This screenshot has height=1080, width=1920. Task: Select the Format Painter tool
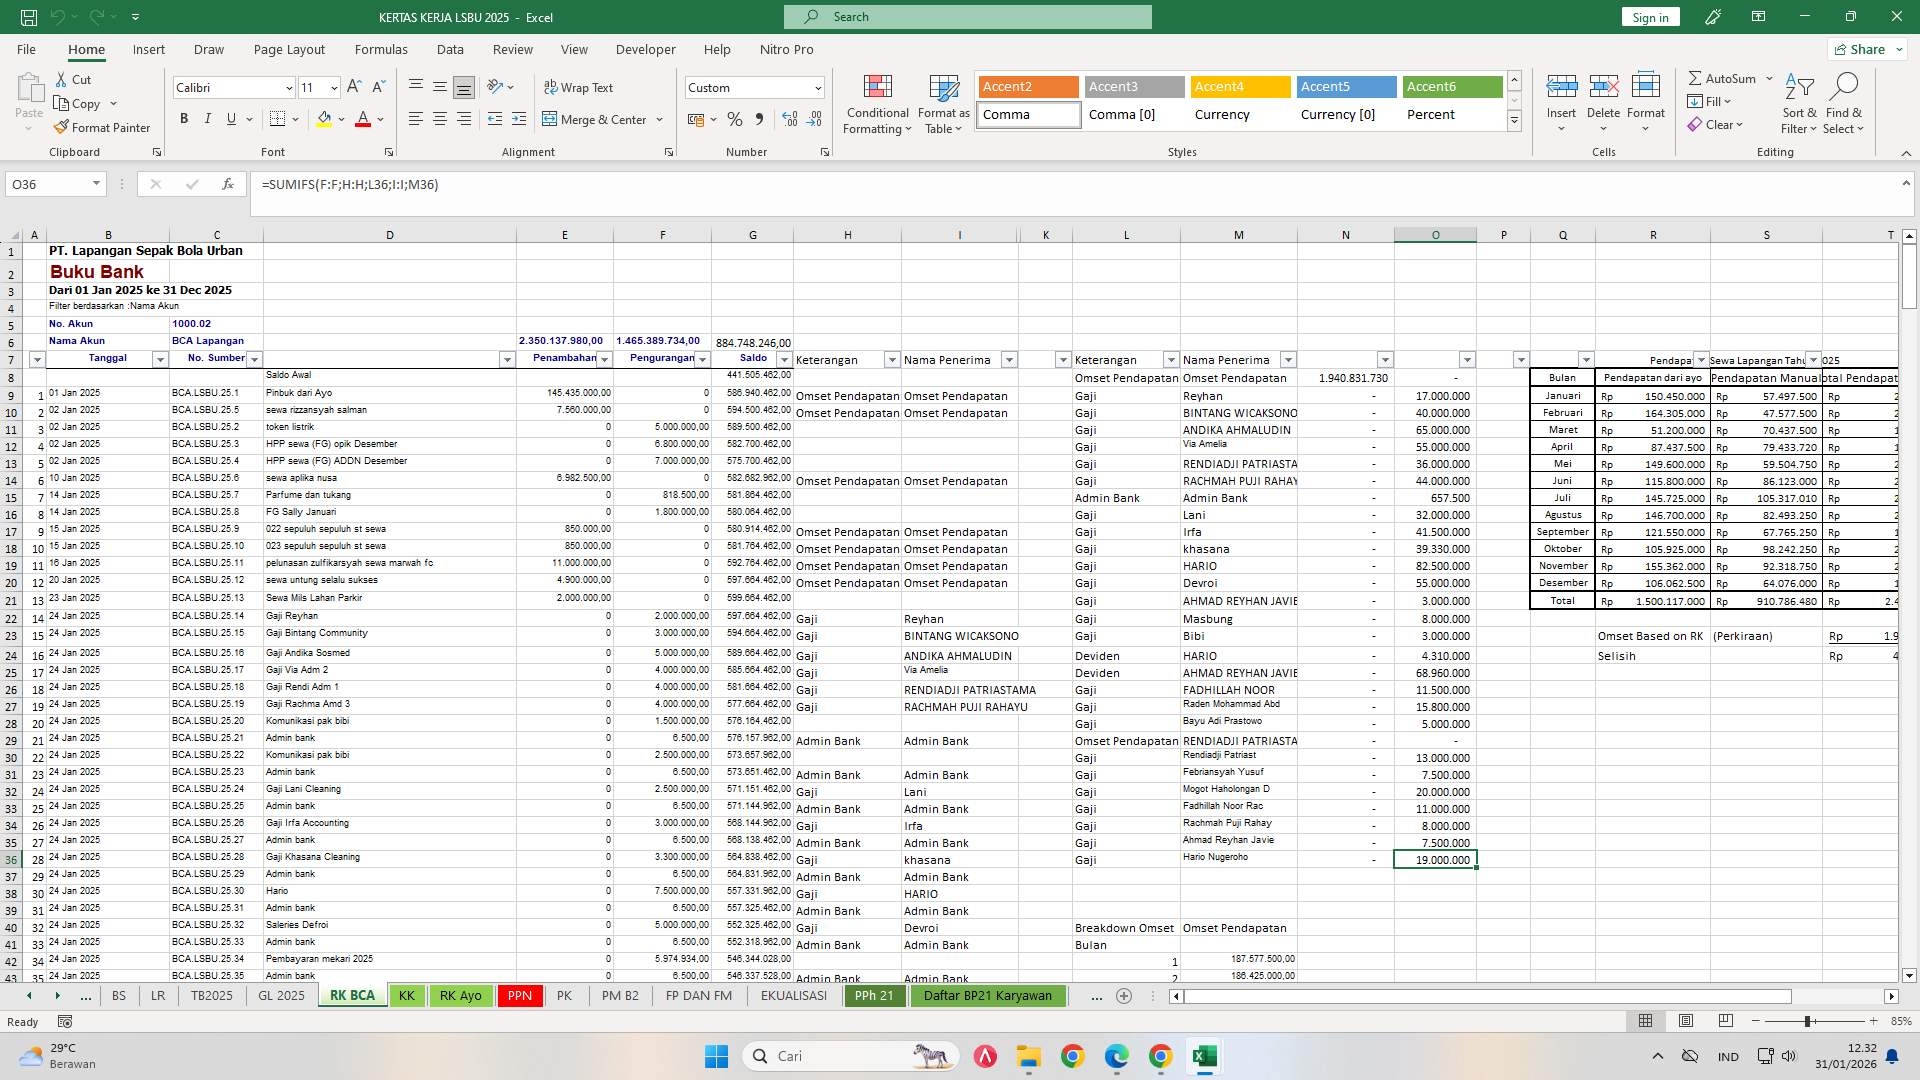coord(103,128)
